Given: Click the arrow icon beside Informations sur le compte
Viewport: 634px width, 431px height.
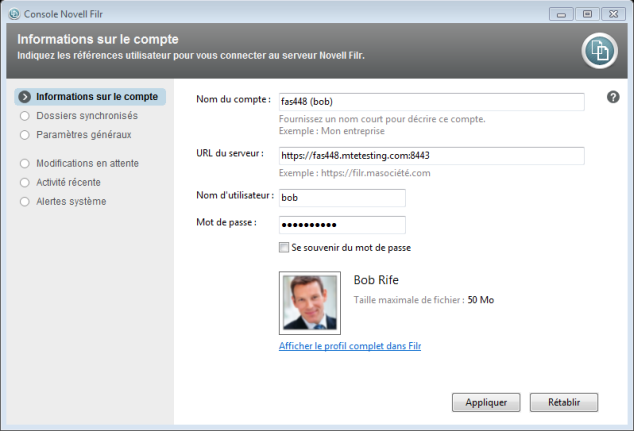Looking at the screenshot, I should tap(25, 97).
